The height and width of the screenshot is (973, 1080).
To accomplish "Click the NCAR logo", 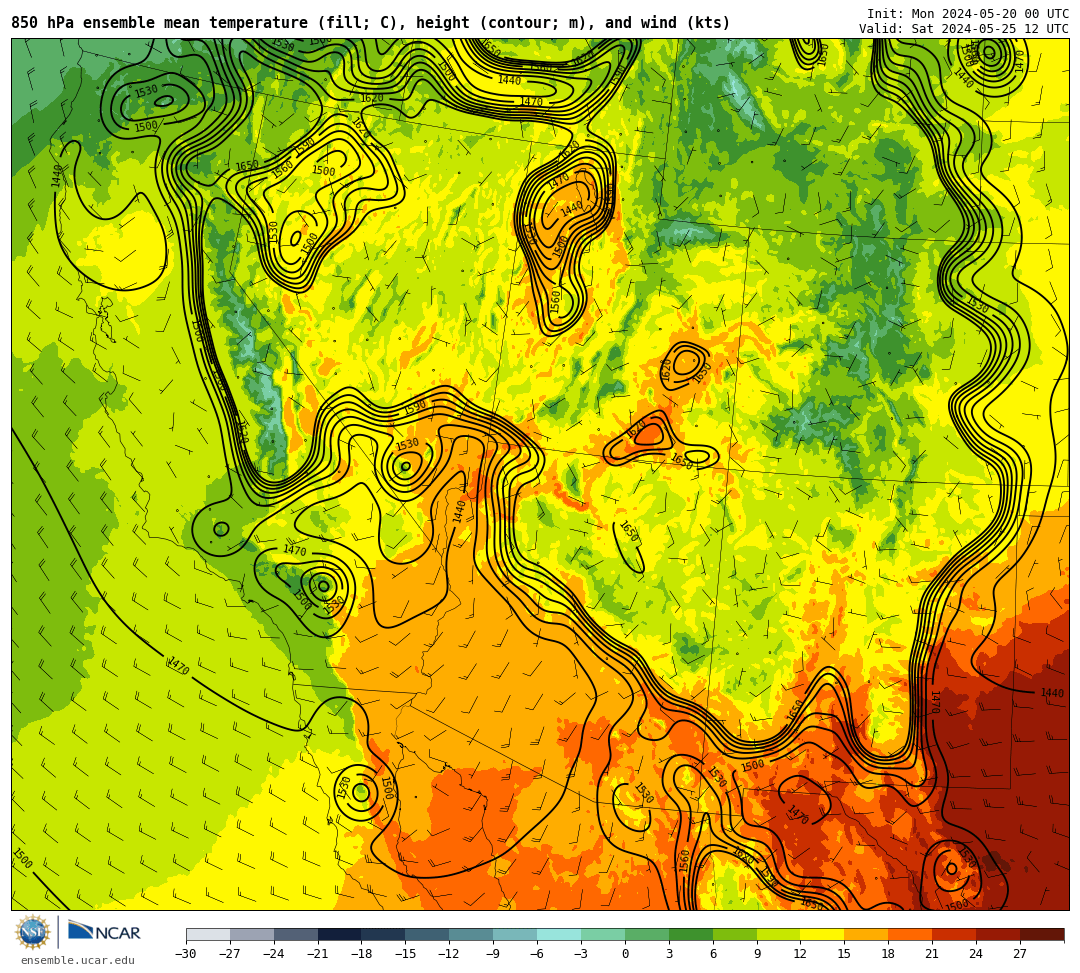I will (104, 932).
